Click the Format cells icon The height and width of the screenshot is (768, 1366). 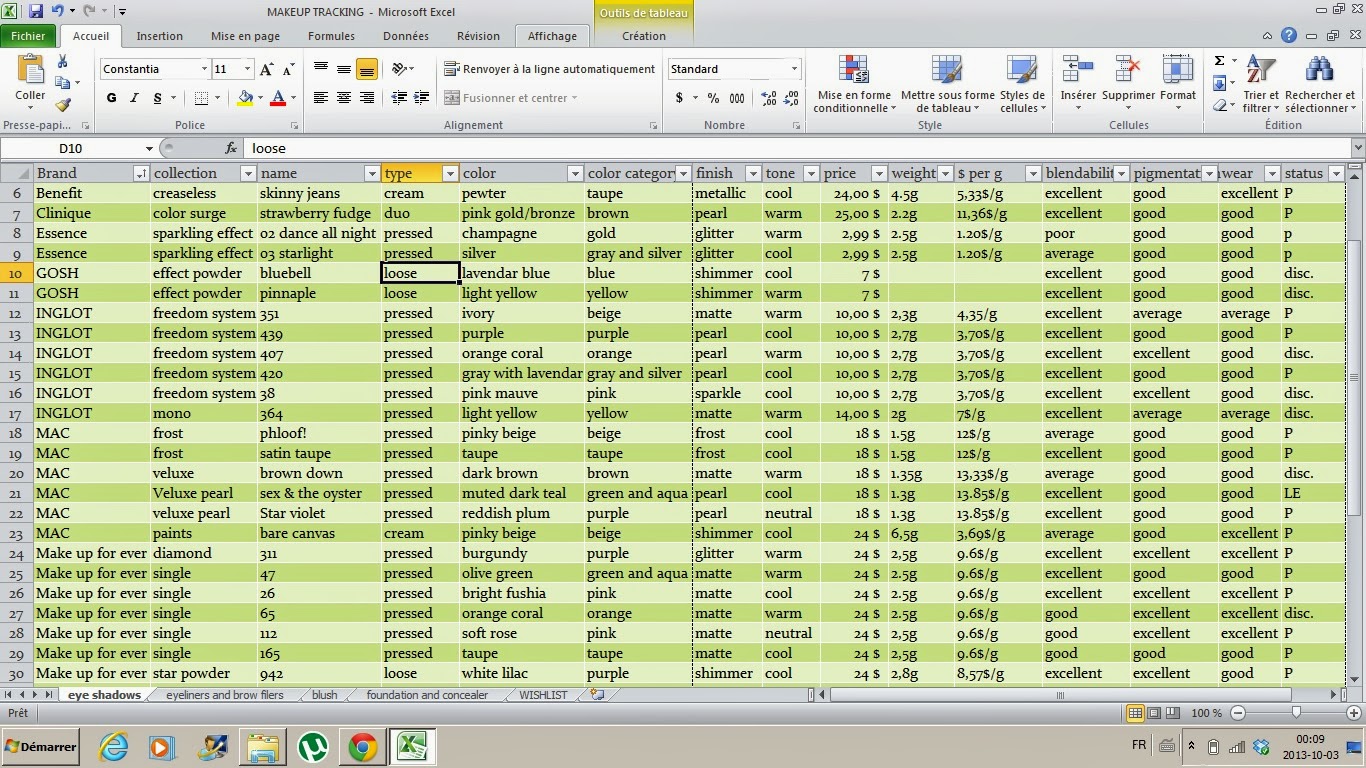click(x=1178, y=70)
